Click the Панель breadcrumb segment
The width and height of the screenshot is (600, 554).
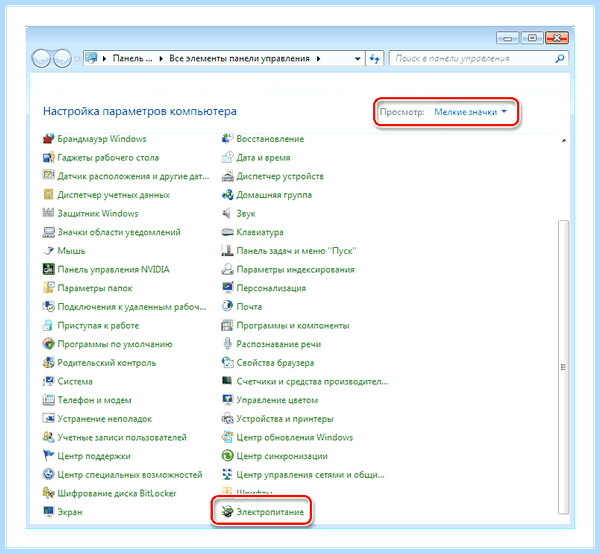pyautogui.click(x=132, y=59)
